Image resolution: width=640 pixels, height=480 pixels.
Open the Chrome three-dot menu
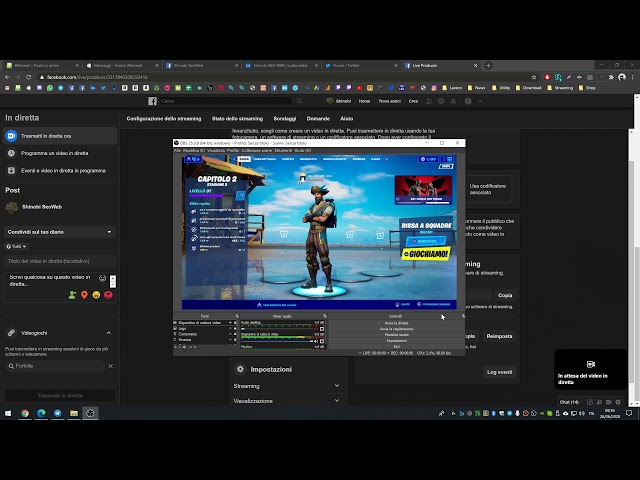point(632,77)
